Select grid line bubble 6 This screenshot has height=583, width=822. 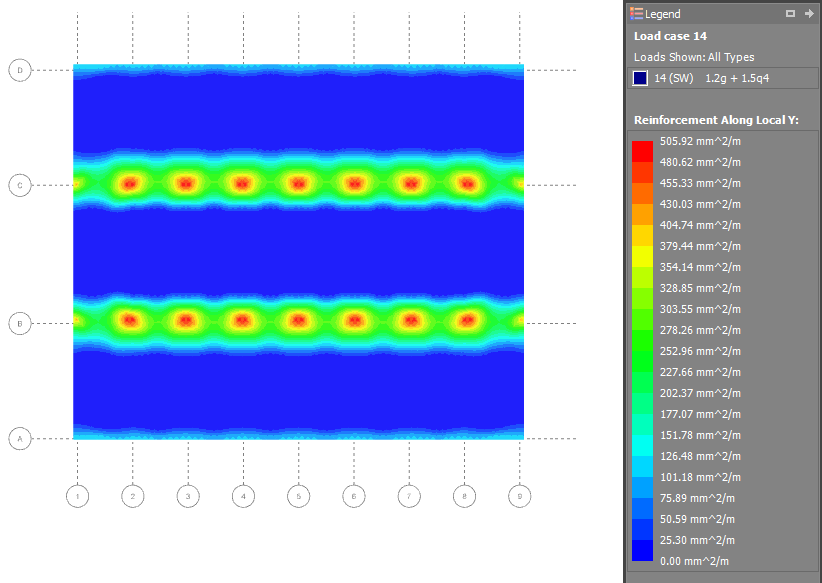click(x=354, y=496)
